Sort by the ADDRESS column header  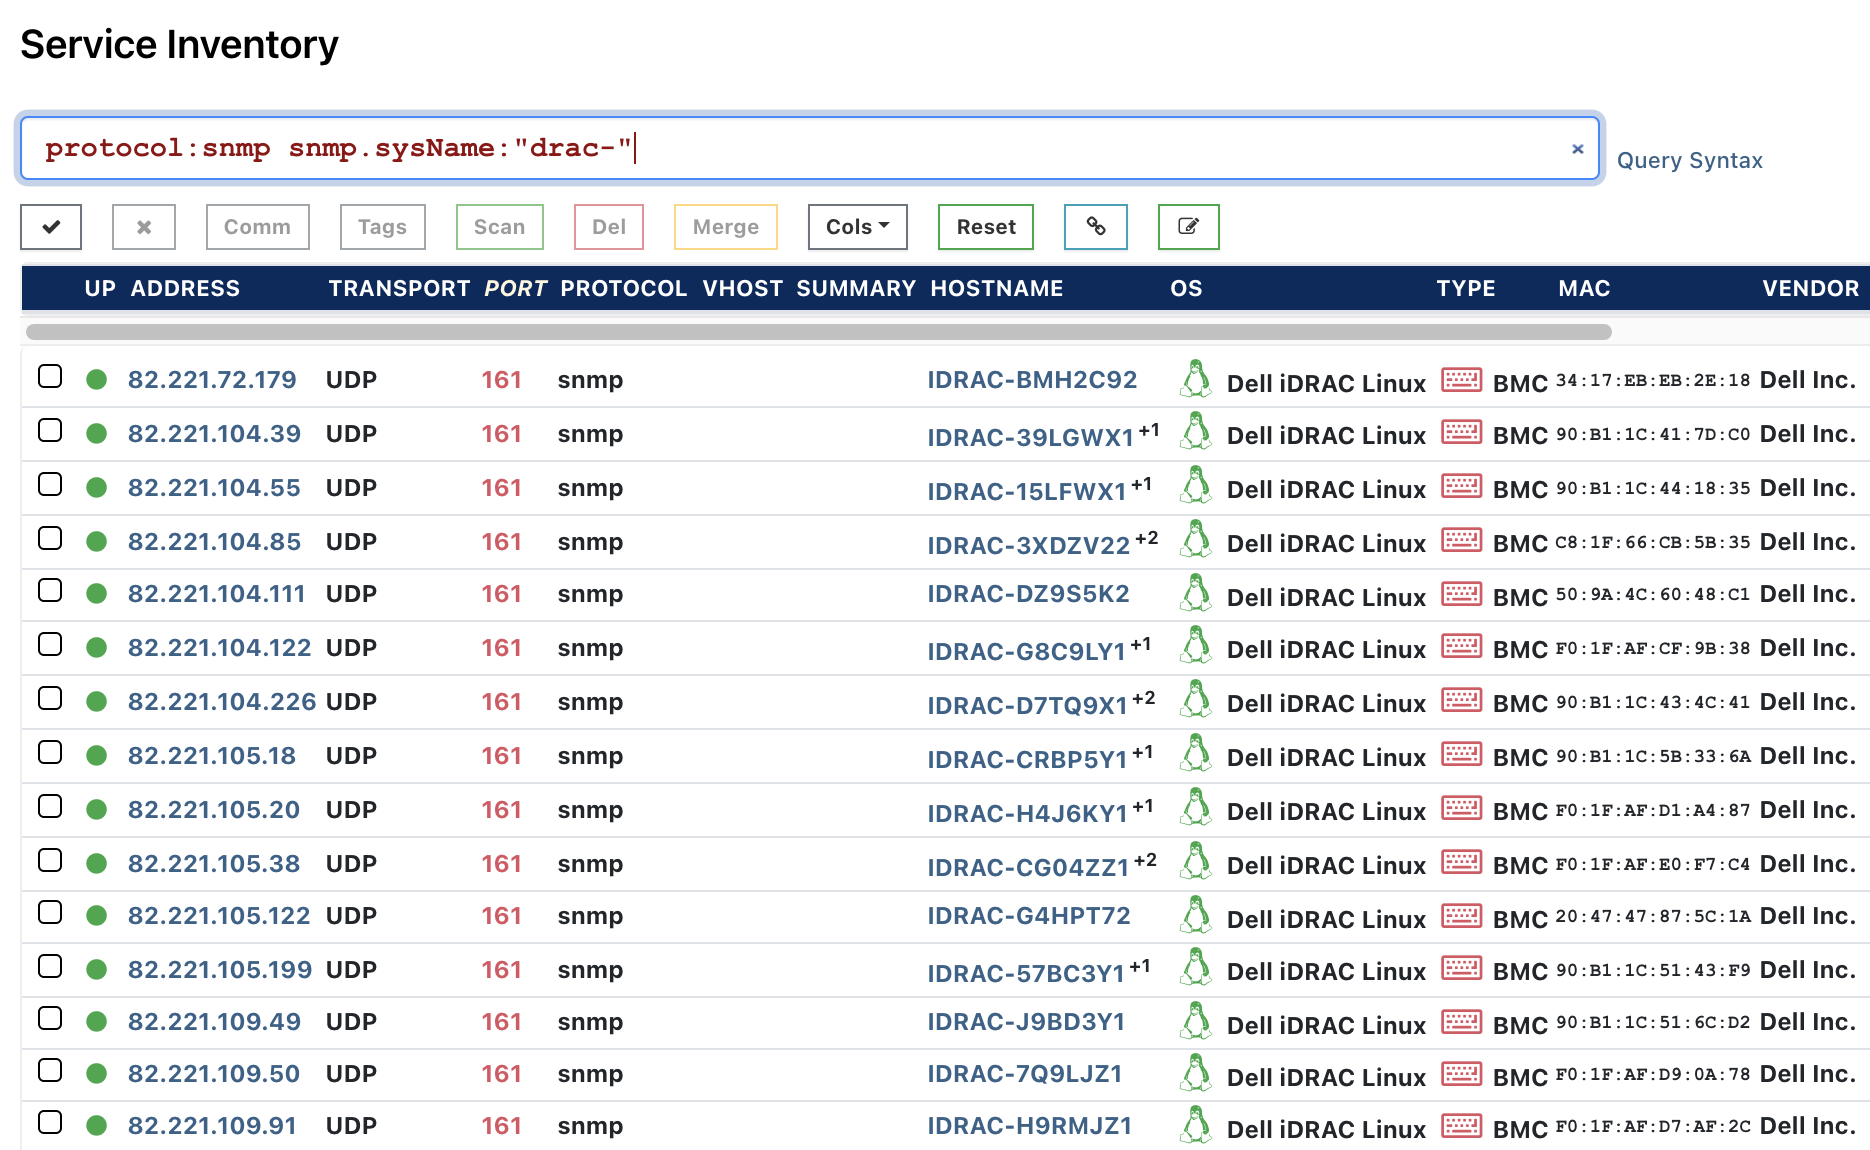tap(186, 288)
